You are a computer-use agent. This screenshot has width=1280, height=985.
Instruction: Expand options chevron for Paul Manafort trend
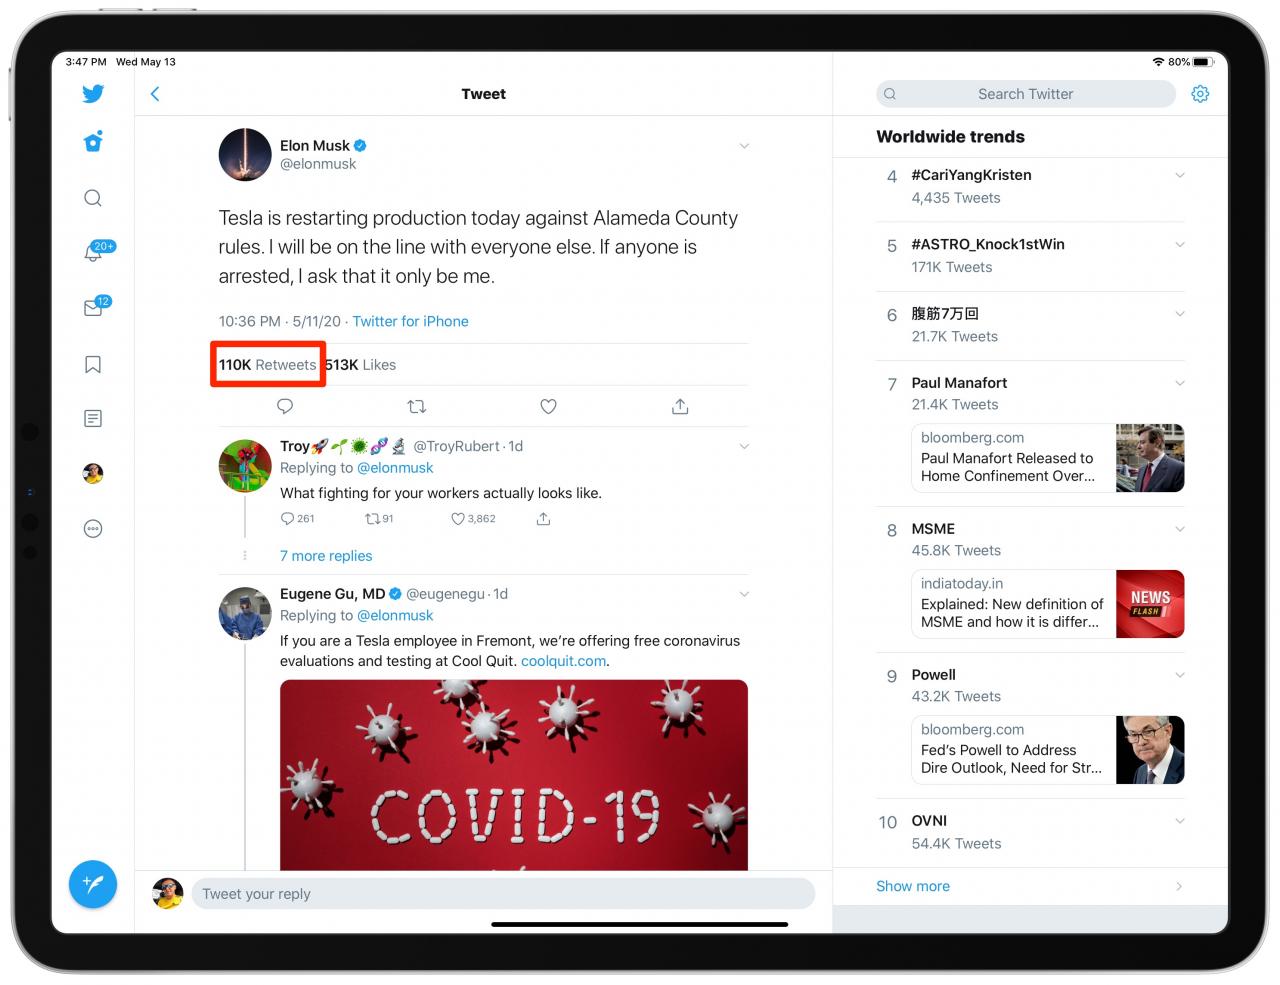[x=1180, y=383]
